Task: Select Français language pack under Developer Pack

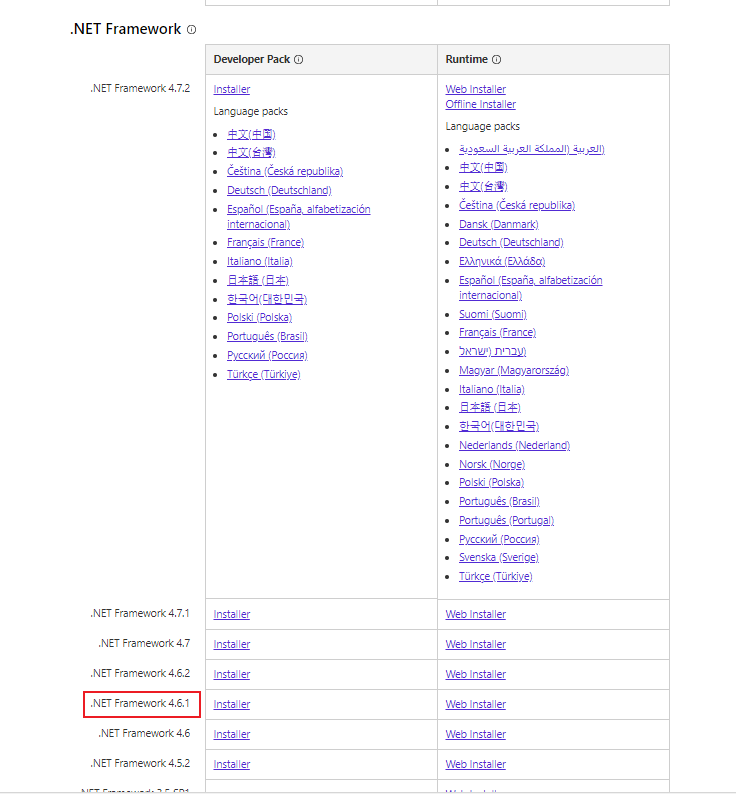Action: (x=265, y=243)
